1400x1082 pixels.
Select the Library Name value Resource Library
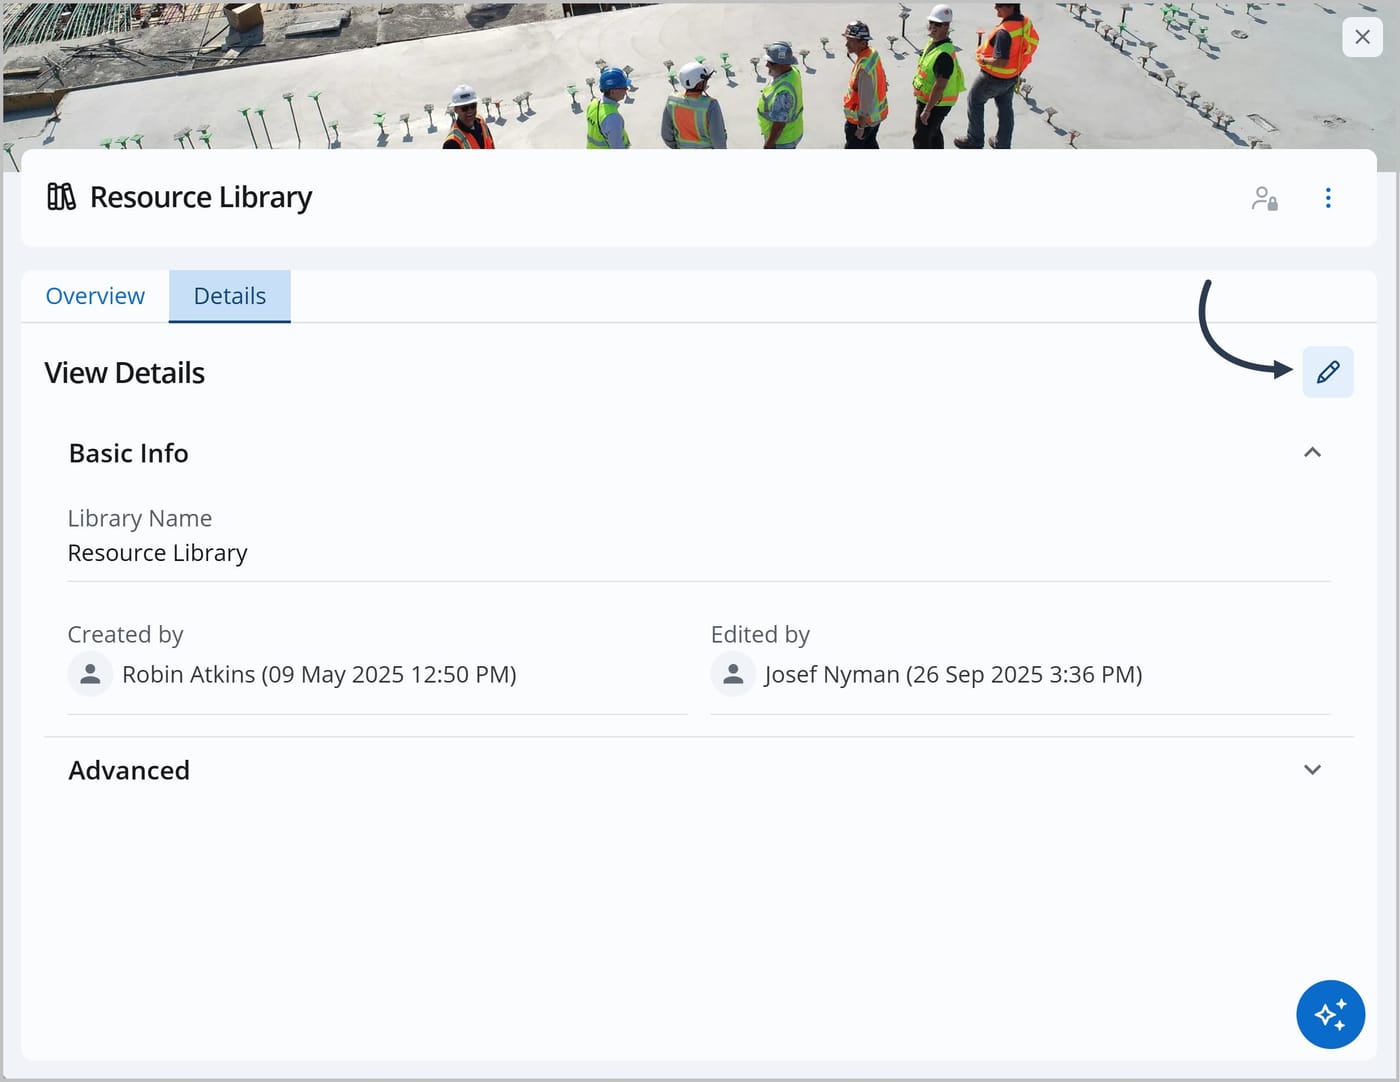157,553
